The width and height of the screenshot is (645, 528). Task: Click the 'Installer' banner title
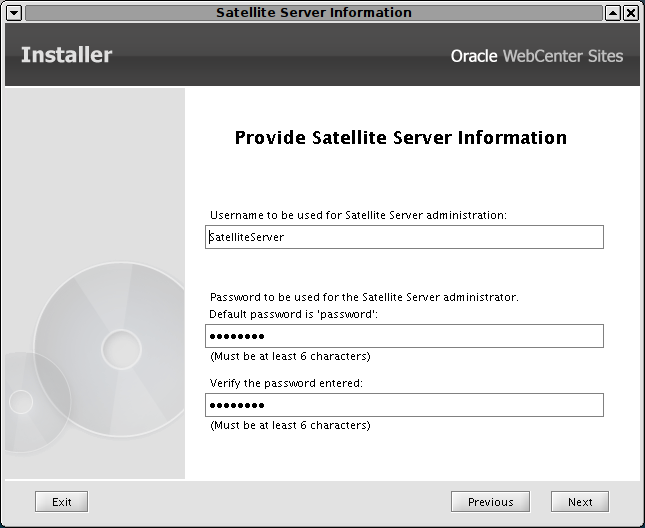pyautogui.click(x=66, y=55)
